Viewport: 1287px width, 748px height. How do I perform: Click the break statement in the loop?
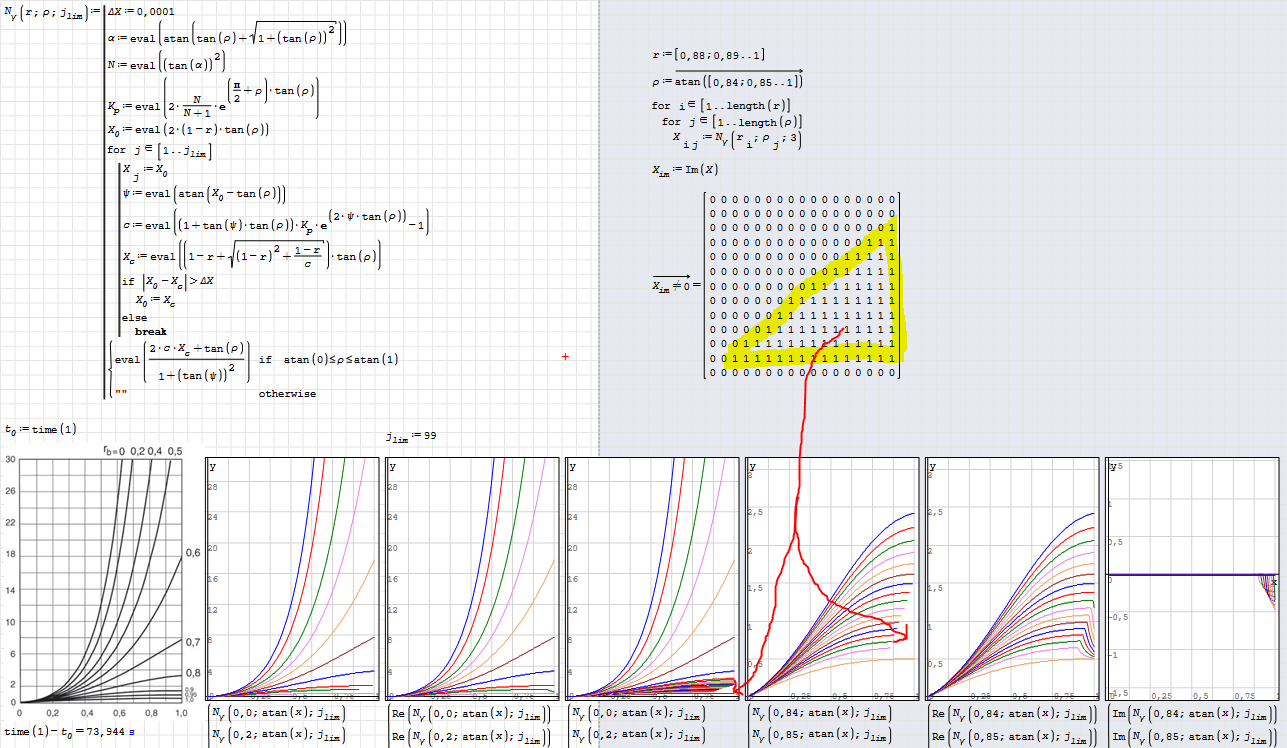click(151, 331)
